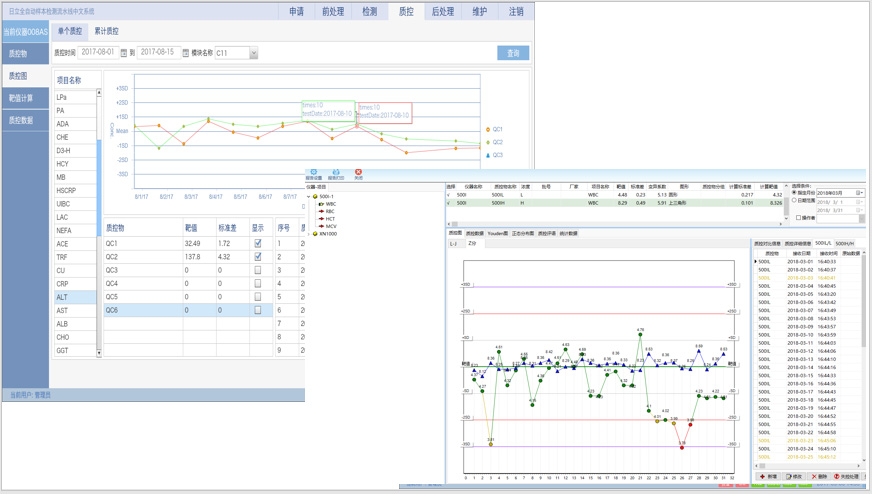Viewport: 872px width, 494px height.
Task: Switch to the 质控数据 tab in front window
Action: point(474,233)
